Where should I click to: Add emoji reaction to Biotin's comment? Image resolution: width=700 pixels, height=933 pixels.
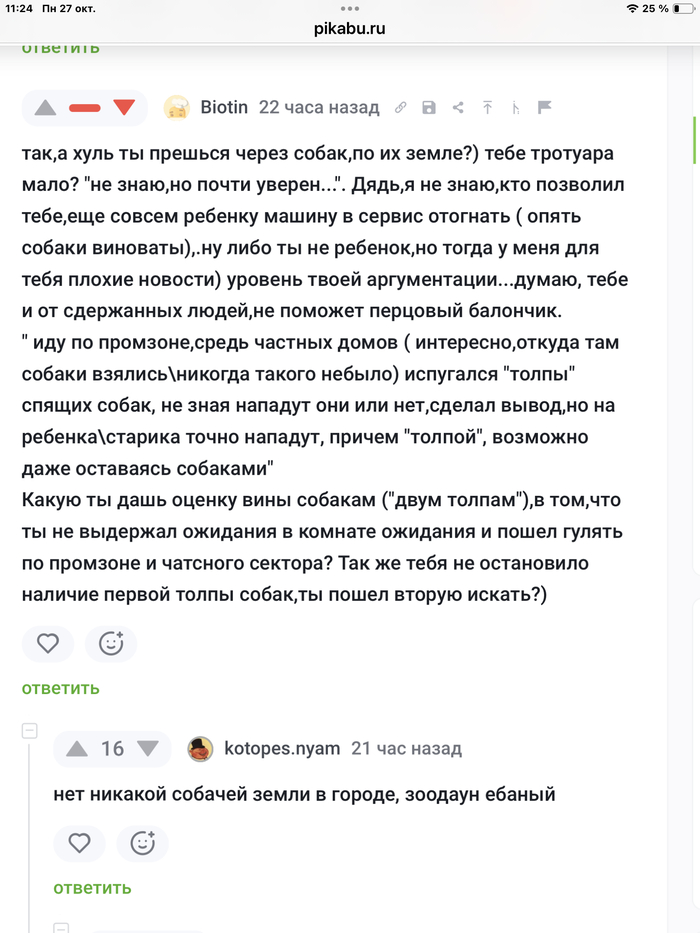[111, 644]
